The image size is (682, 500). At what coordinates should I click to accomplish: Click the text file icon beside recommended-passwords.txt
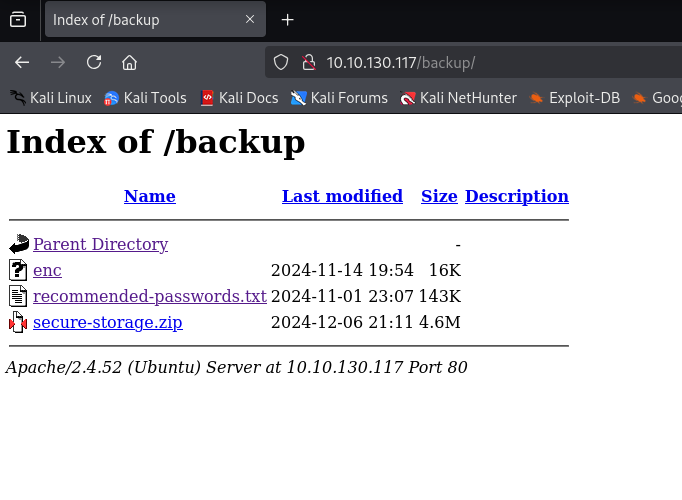18,296
